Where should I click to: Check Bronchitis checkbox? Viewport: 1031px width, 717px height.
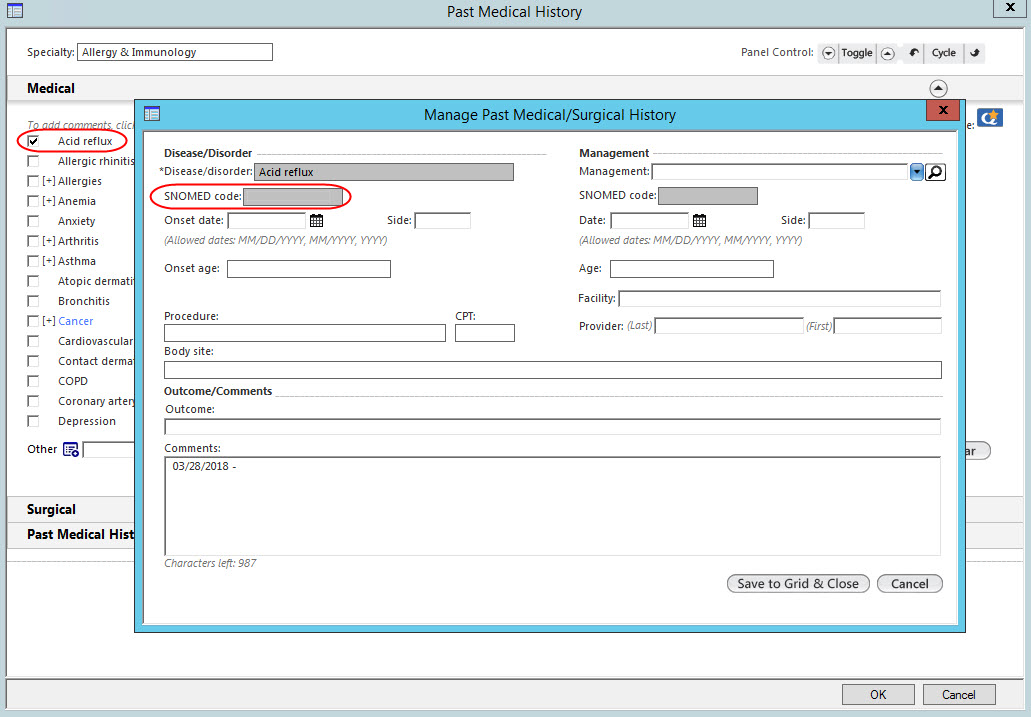(x=33, y=301)
